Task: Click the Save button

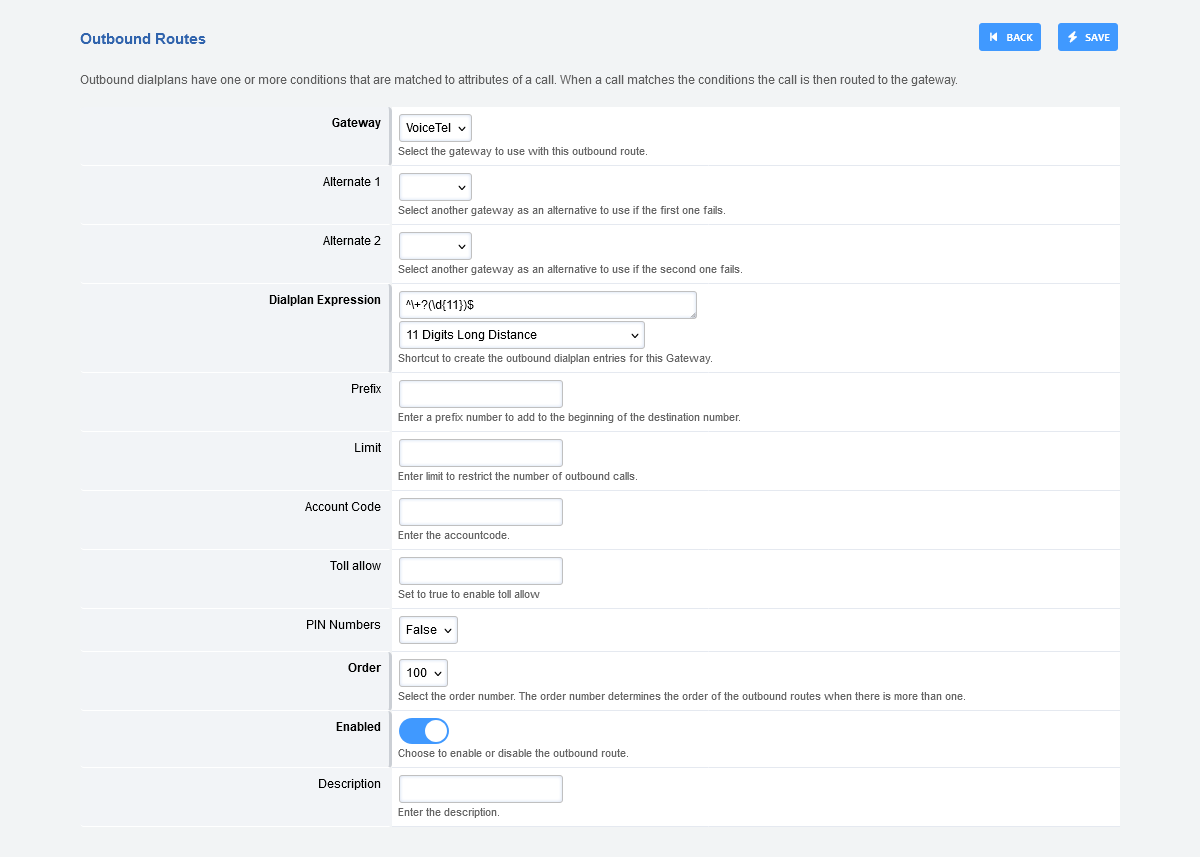Action: click(1087, 37)
